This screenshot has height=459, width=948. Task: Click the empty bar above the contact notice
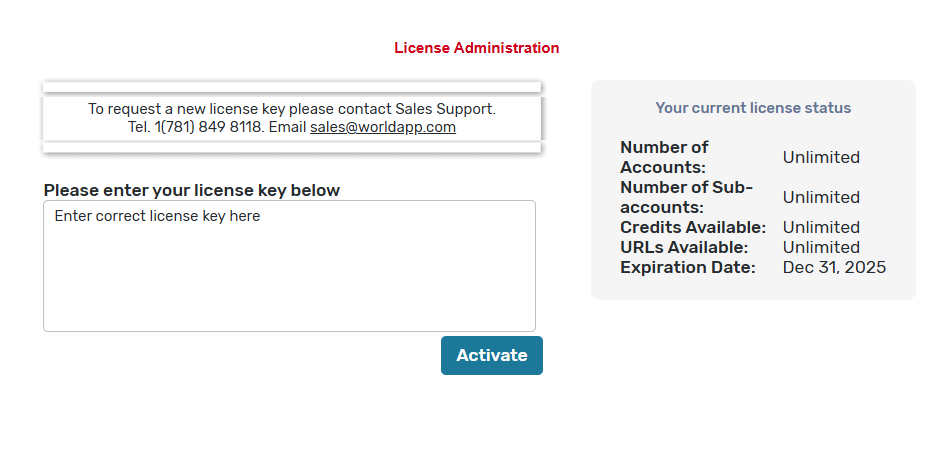(291, 87)
